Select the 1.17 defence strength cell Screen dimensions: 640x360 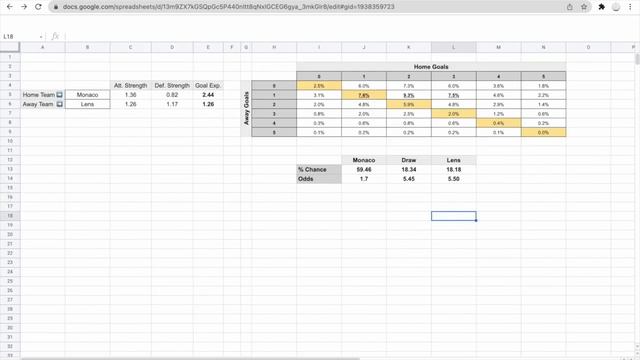172,104
